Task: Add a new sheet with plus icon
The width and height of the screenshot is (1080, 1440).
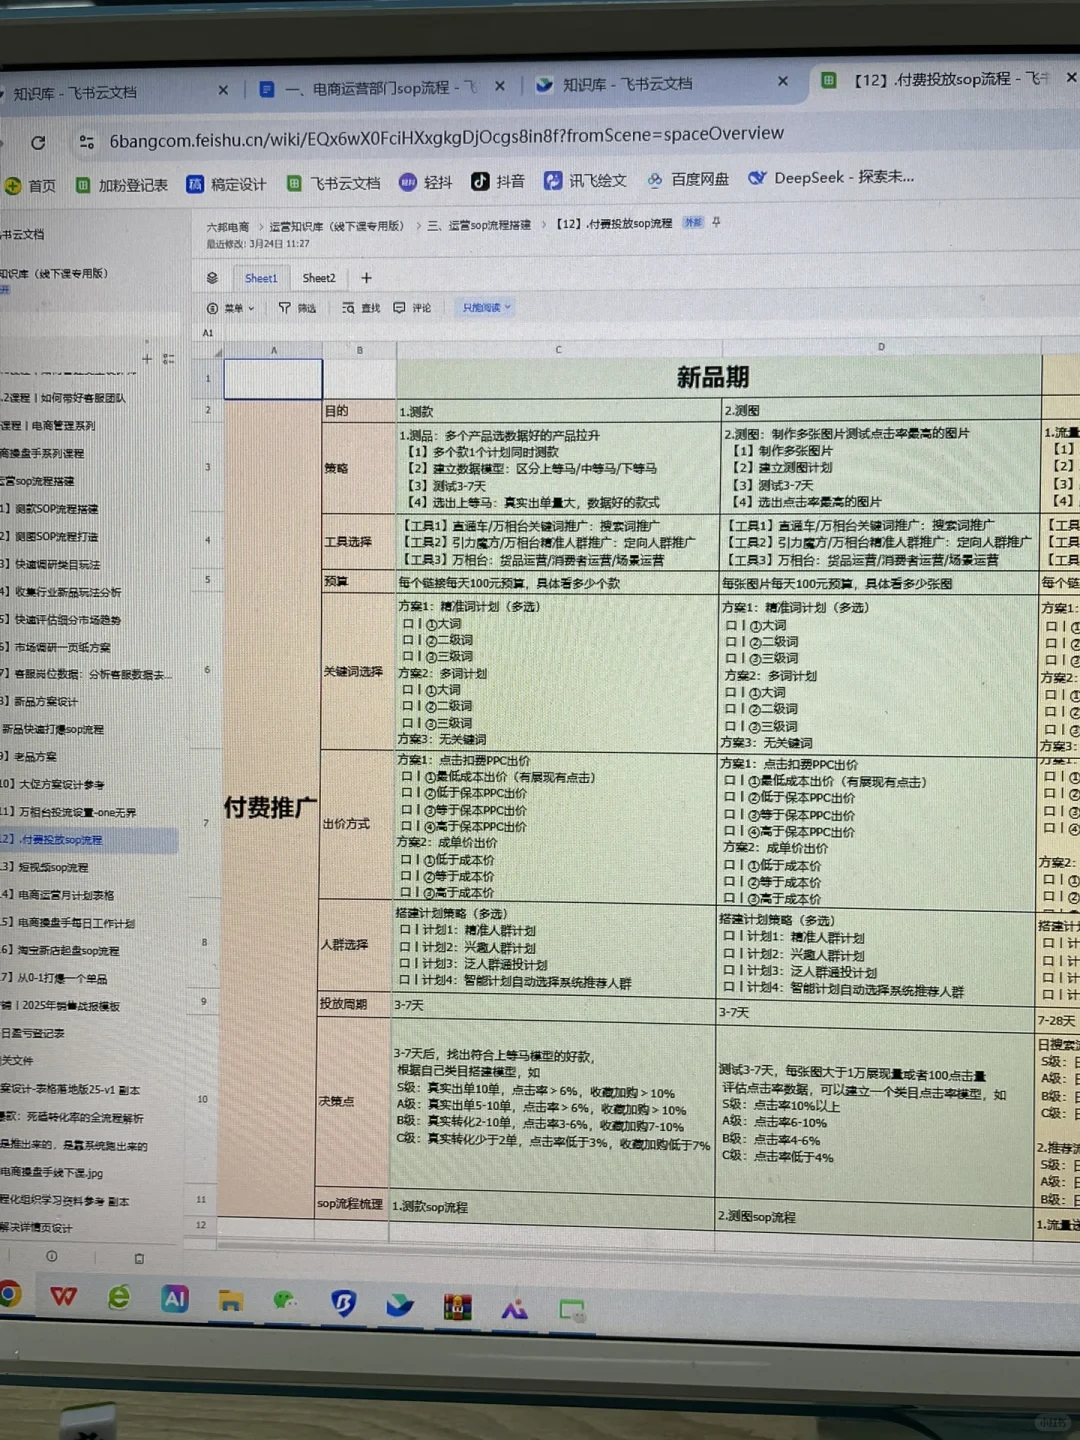Action: [366, 278]
